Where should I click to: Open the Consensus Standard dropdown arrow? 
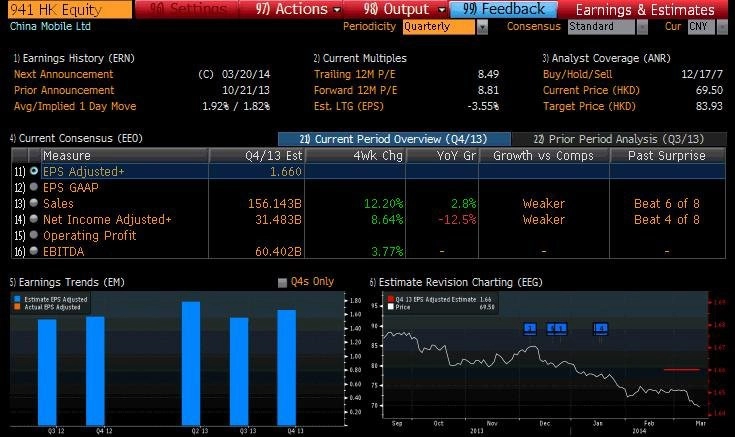pyautogui.click(x=642, y=27)
